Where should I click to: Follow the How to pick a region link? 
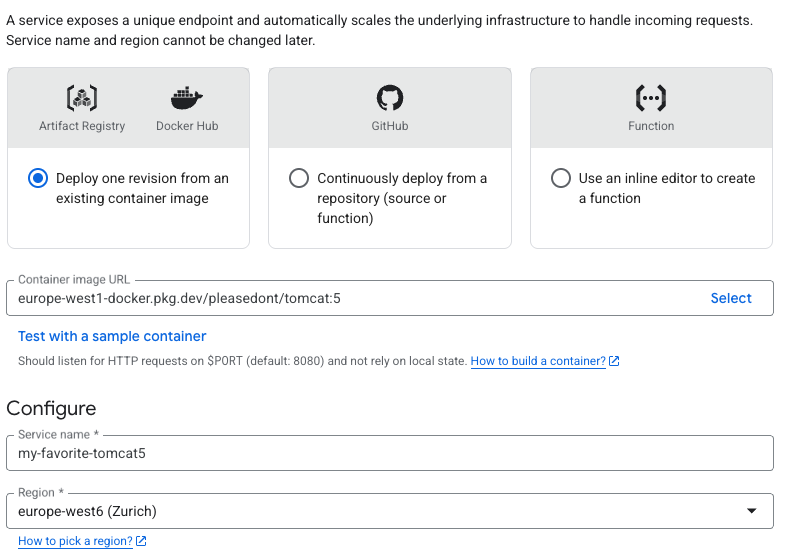pos(75,541)
